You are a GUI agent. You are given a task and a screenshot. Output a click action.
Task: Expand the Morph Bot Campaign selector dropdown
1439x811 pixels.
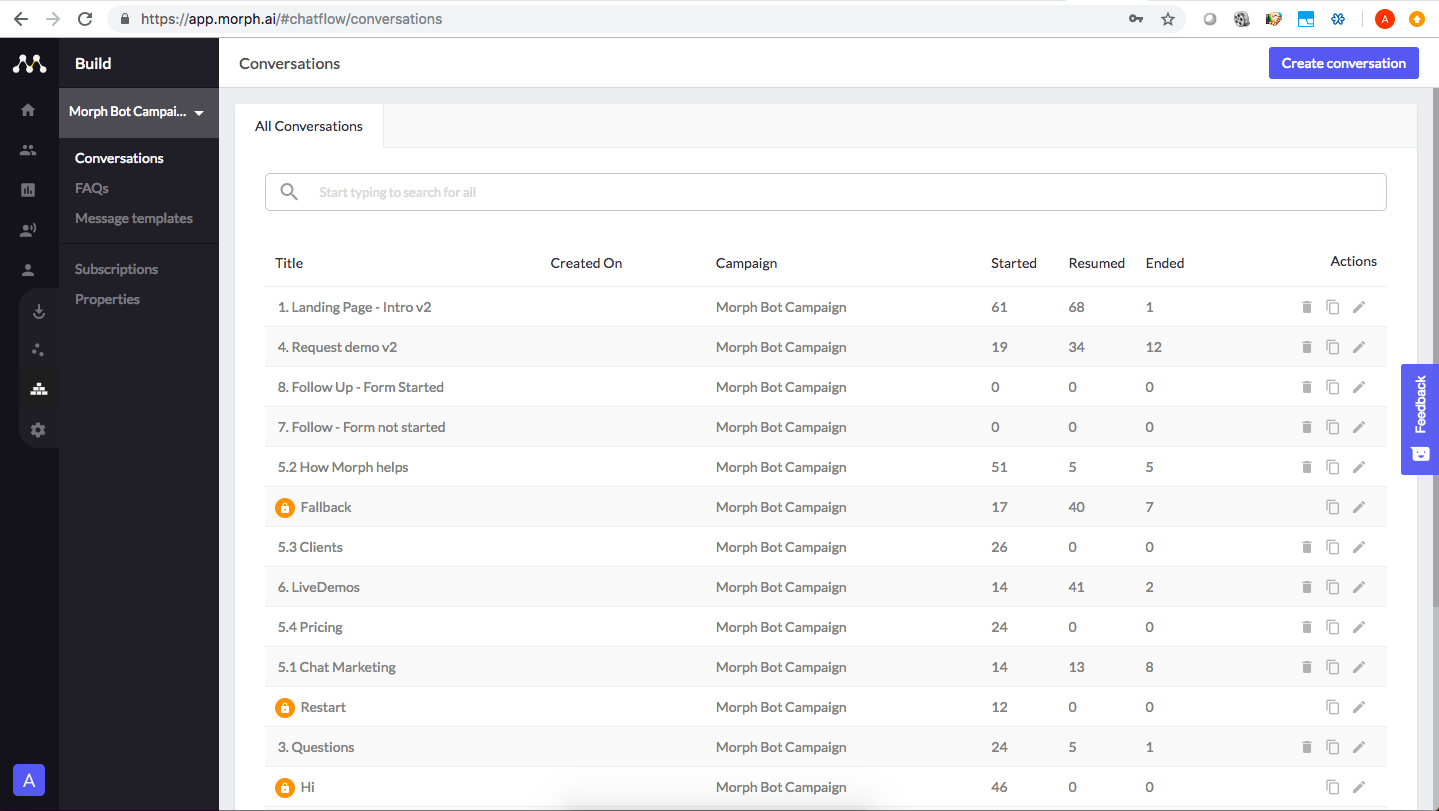tap(137, 112)
